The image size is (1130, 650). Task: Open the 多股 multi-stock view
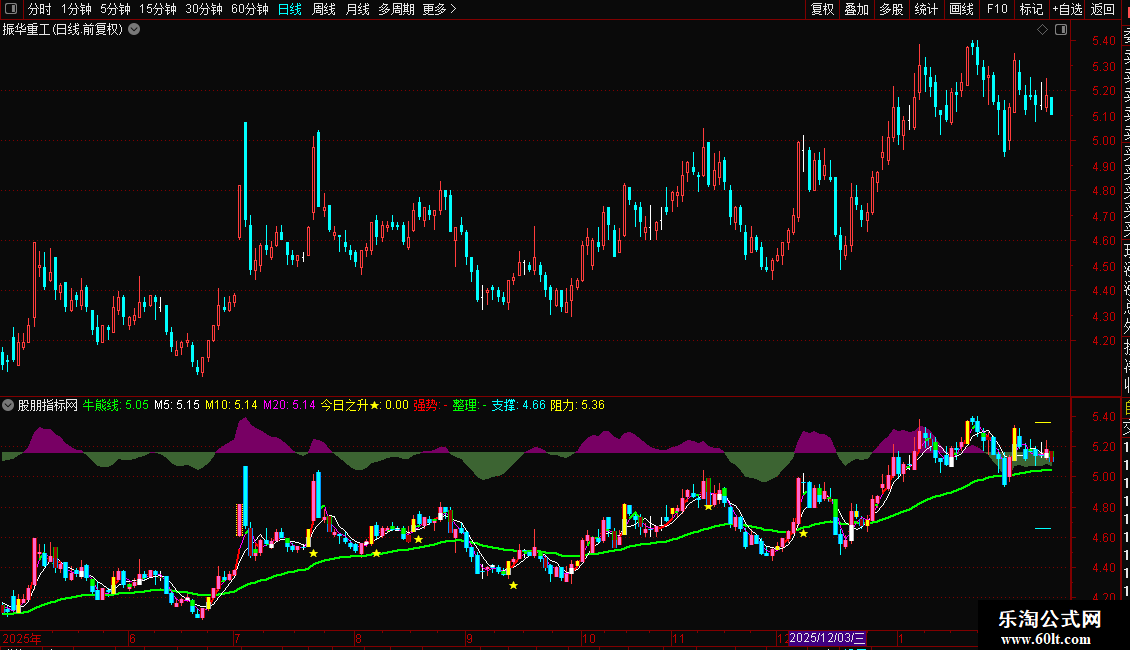[891, 9]
